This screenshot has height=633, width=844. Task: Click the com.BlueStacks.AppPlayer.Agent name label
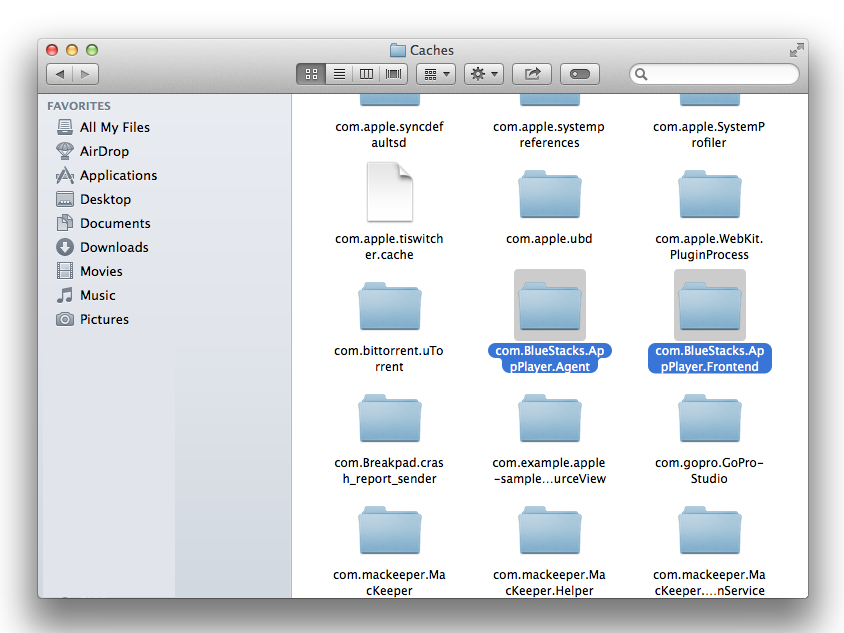point(550,358)
